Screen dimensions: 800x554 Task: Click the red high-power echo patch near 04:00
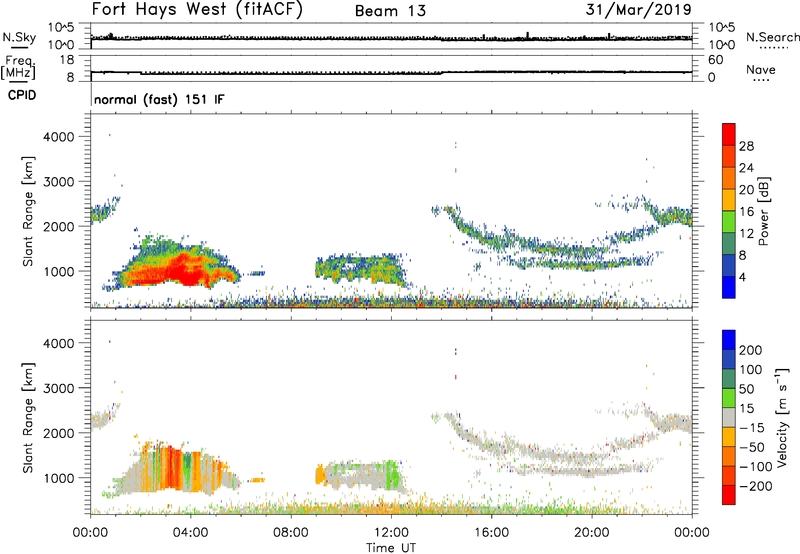(190, 269)
